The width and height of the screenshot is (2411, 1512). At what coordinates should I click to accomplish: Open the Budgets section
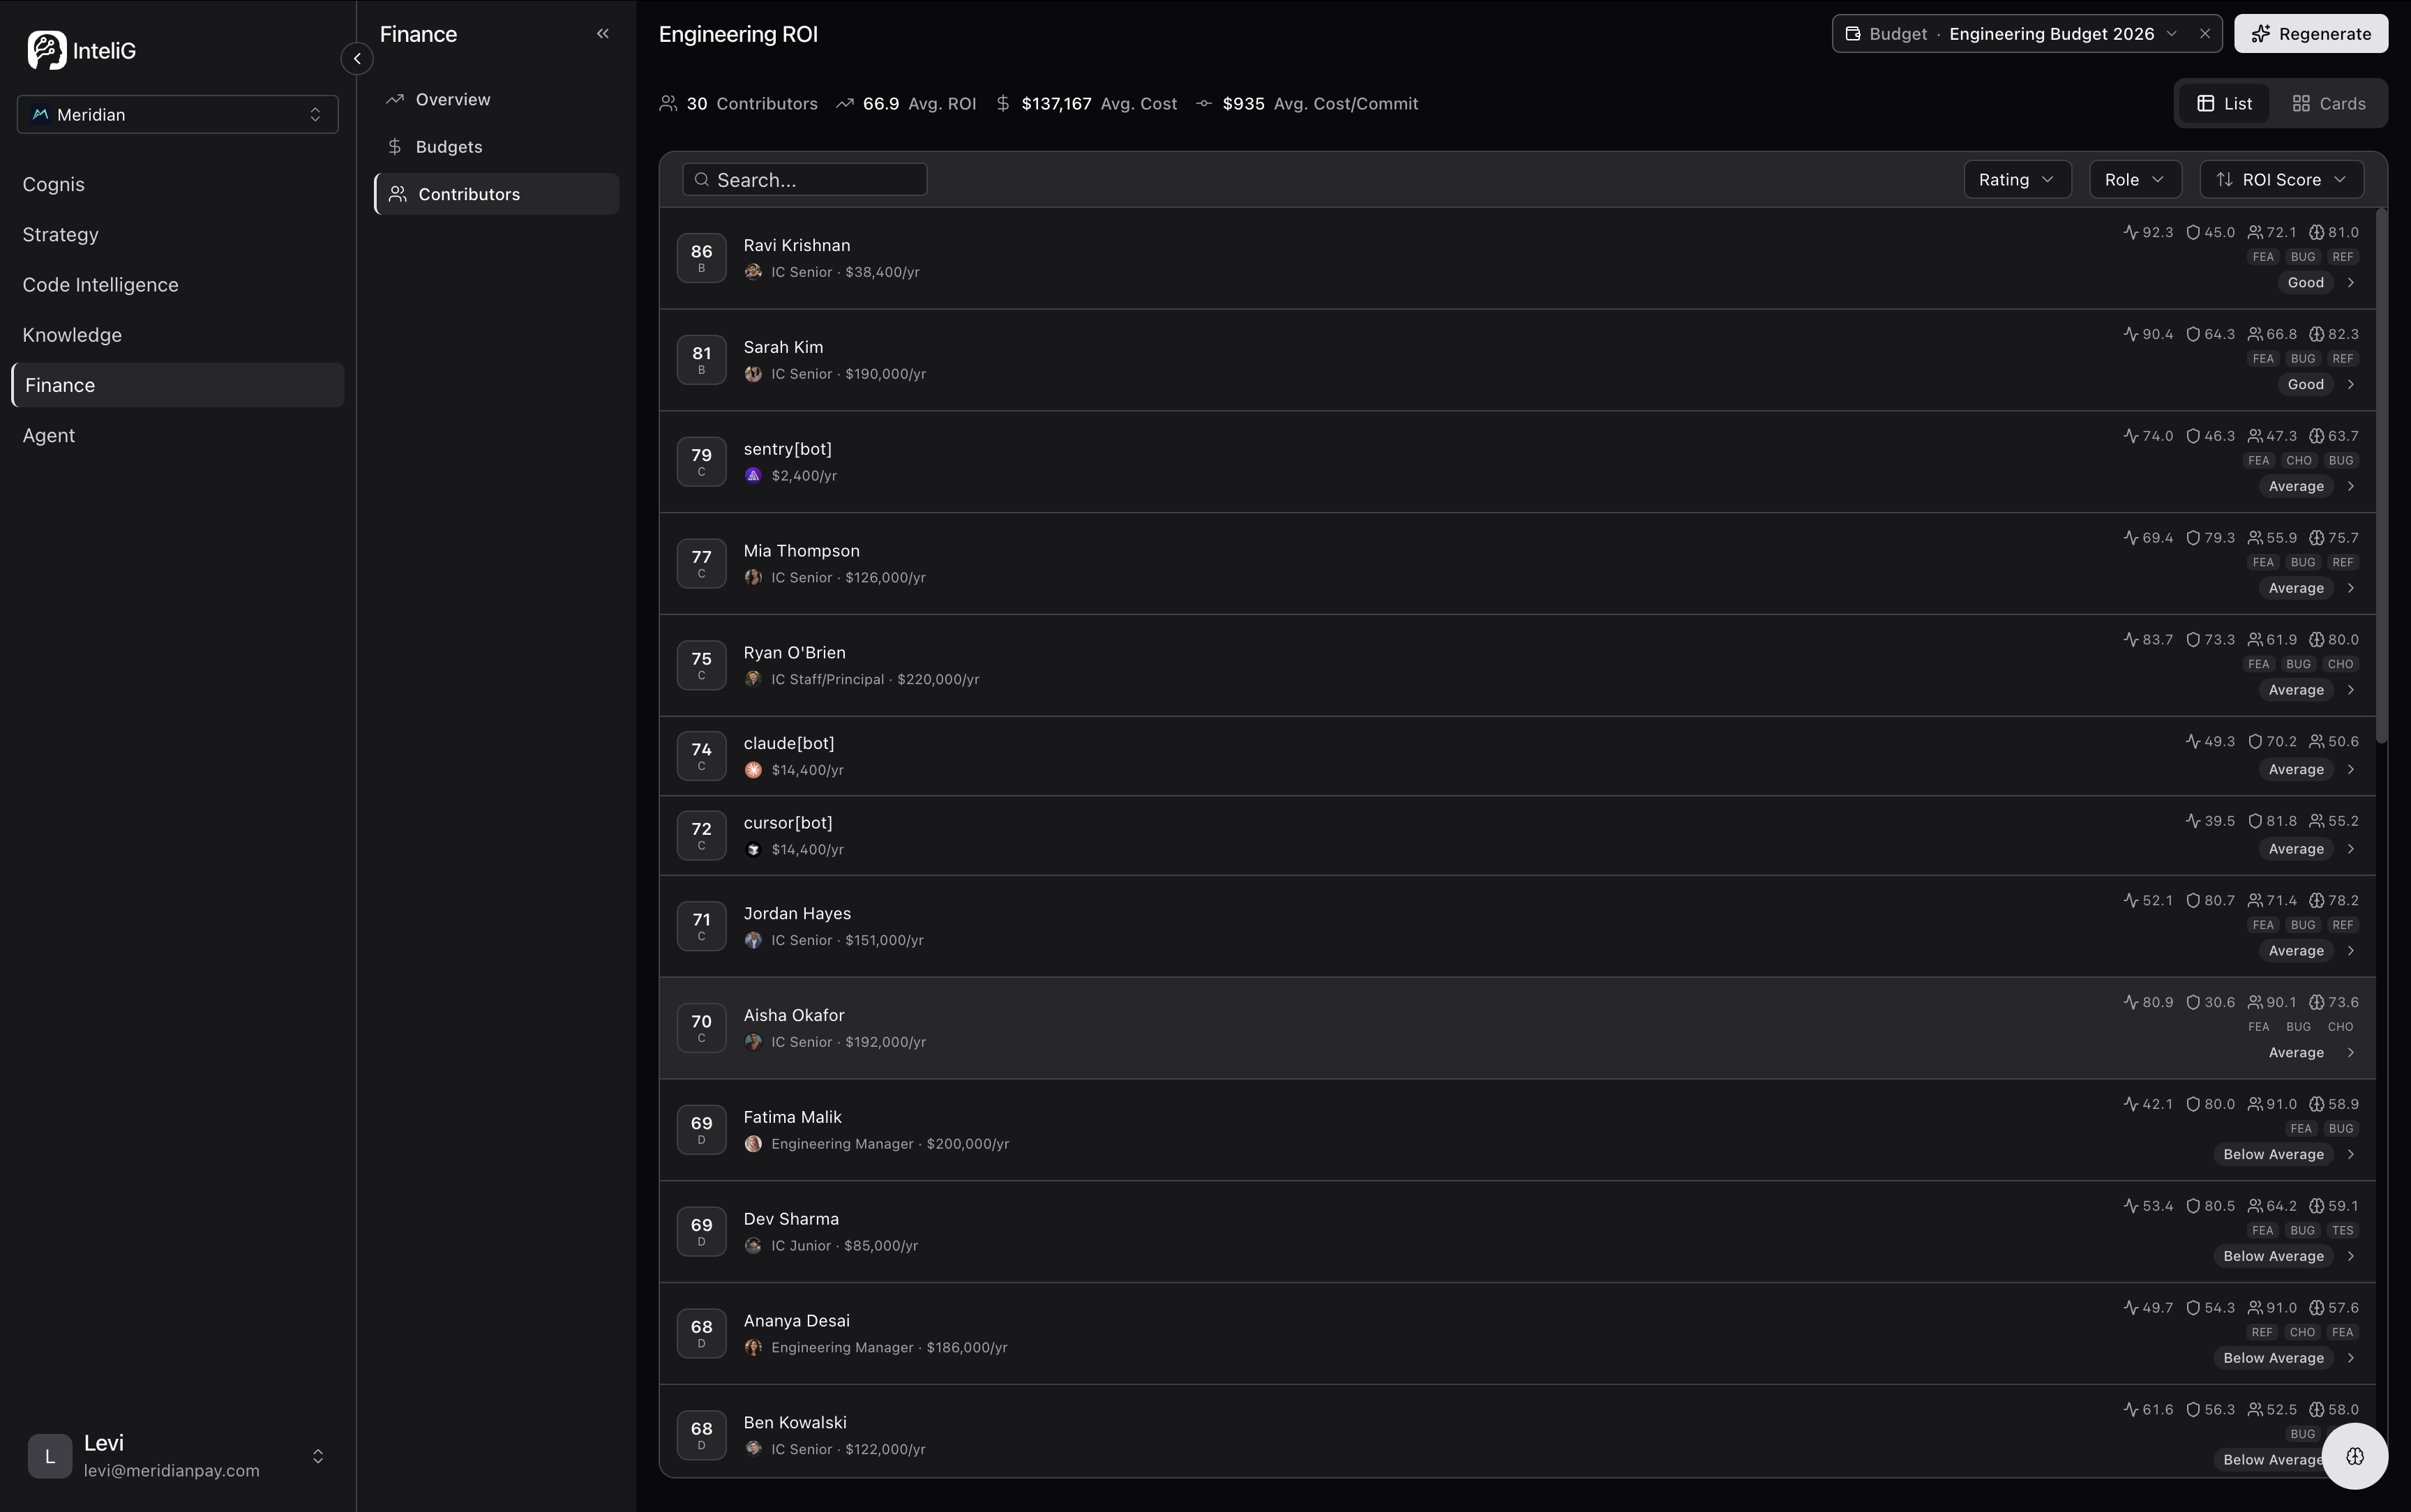click(448, 147)
